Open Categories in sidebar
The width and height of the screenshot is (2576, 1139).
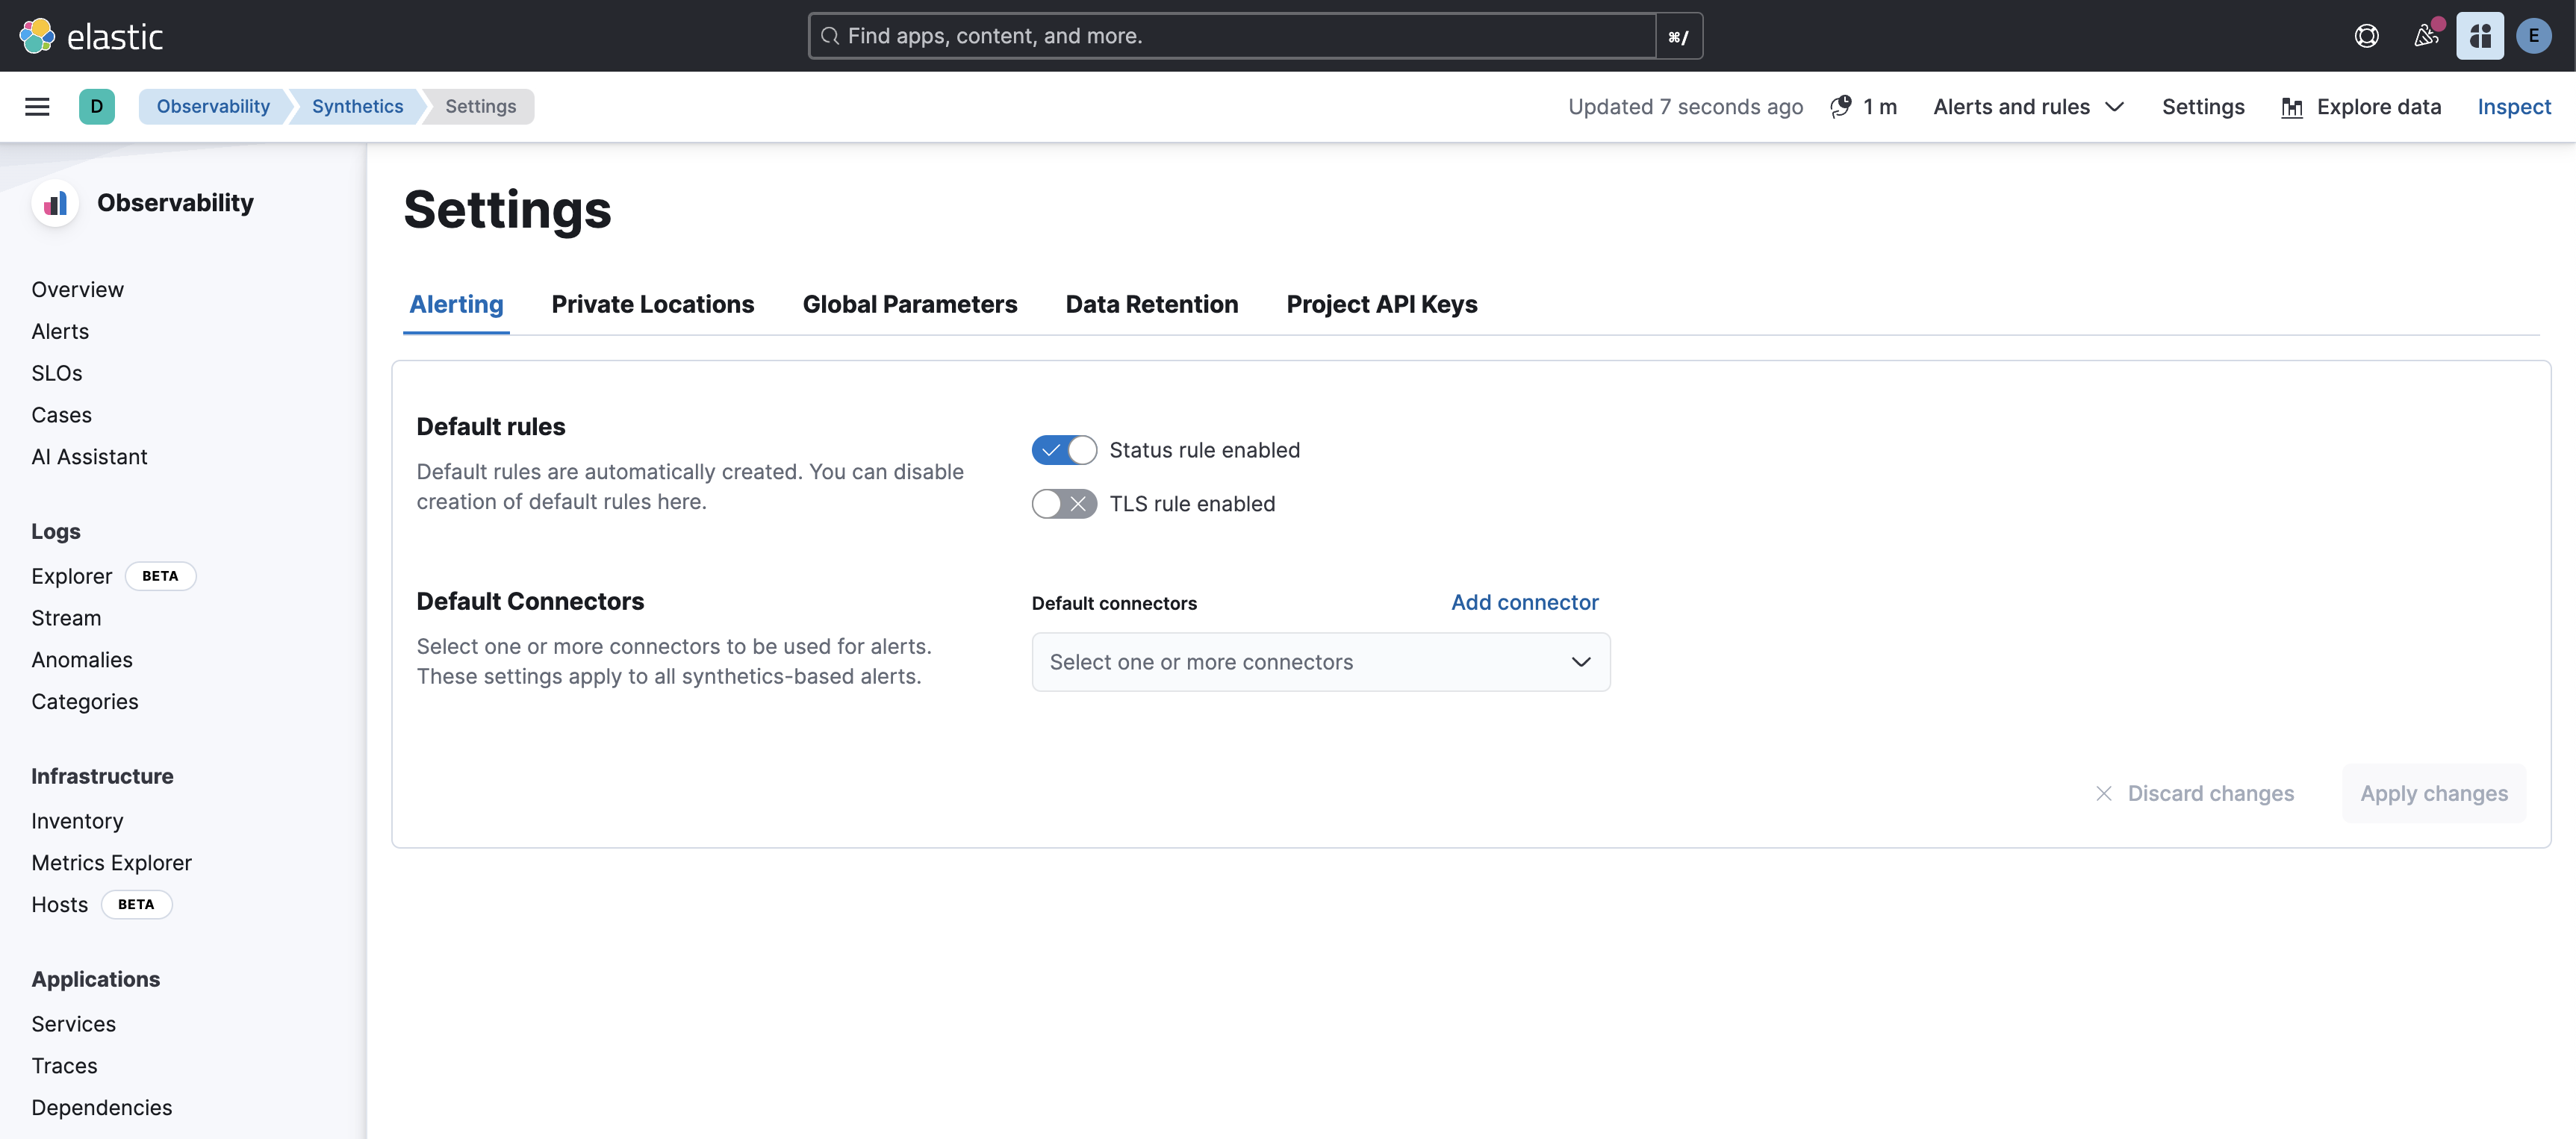point(85,702)
